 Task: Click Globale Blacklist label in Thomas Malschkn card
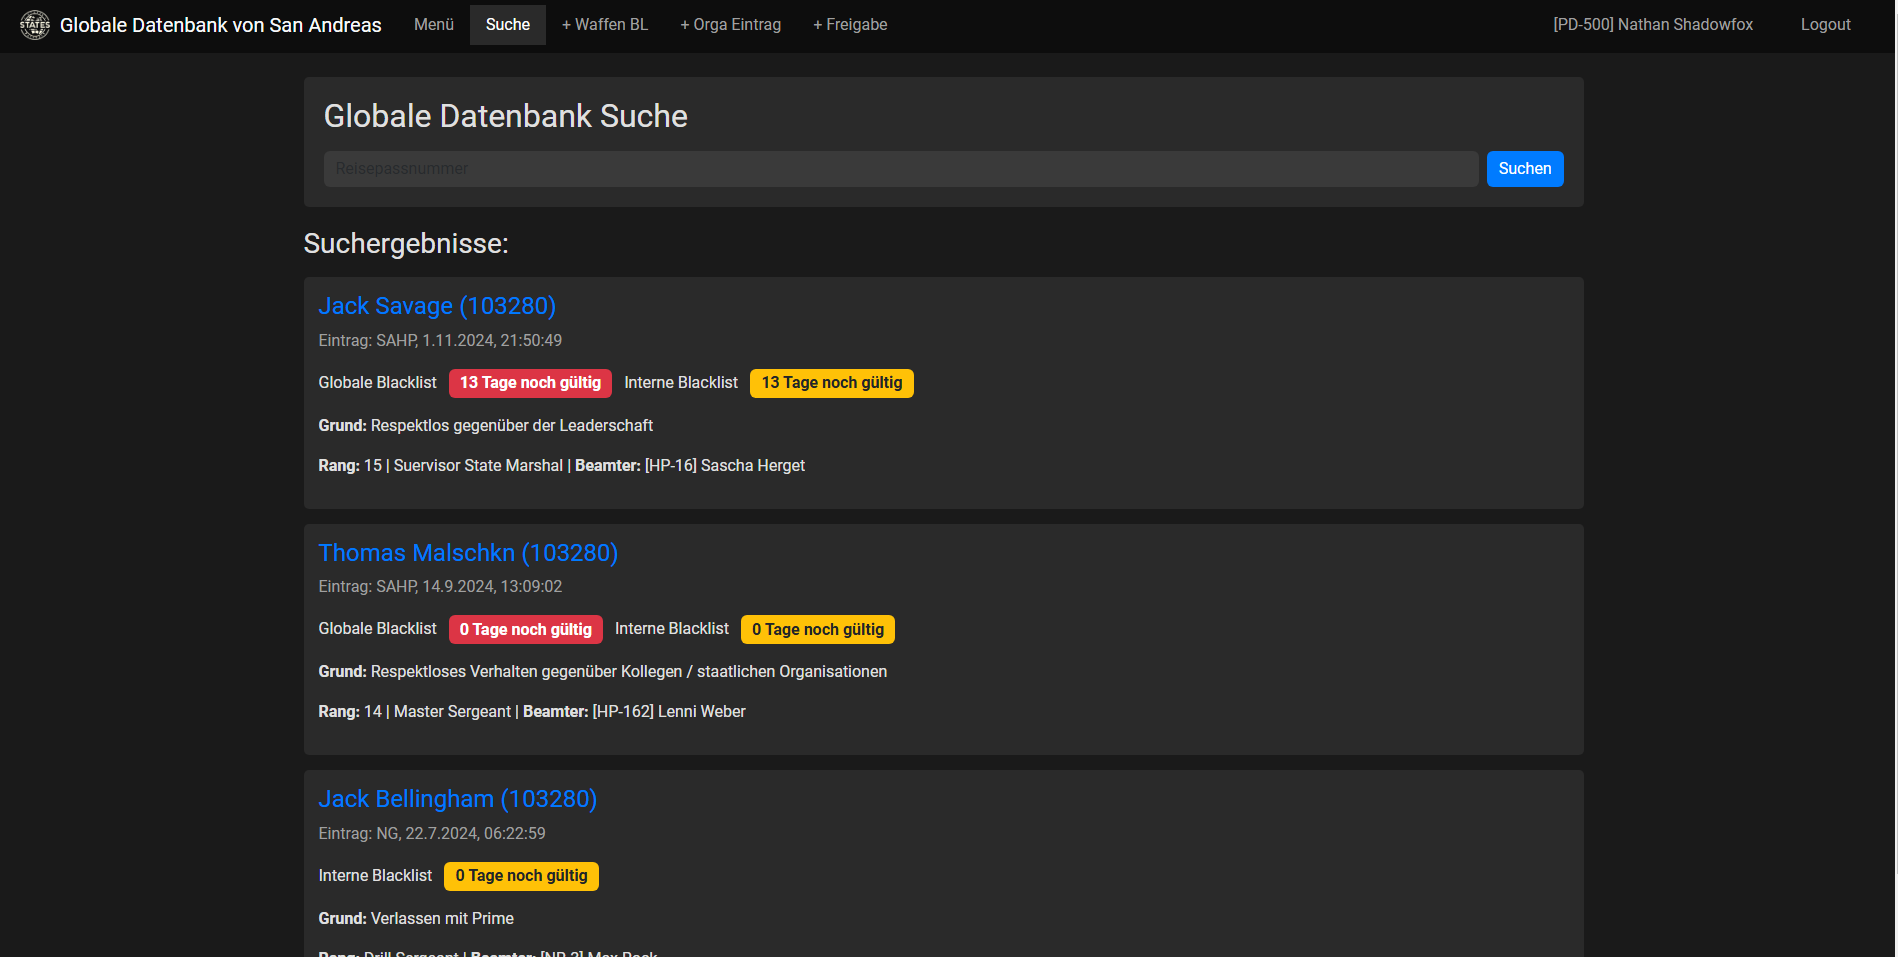(x=378, y=629)
